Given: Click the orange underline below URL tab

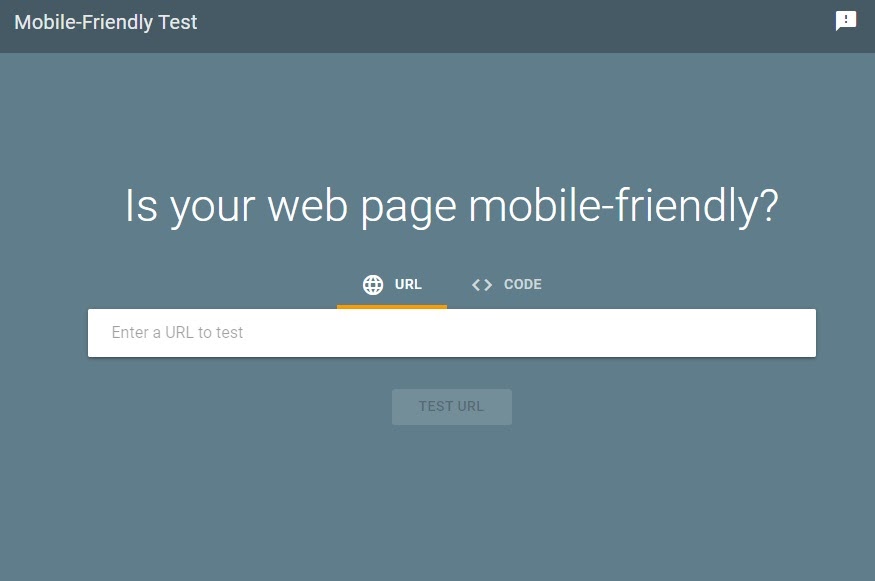Looking at the screenshot, I should (x=392, y=306).
